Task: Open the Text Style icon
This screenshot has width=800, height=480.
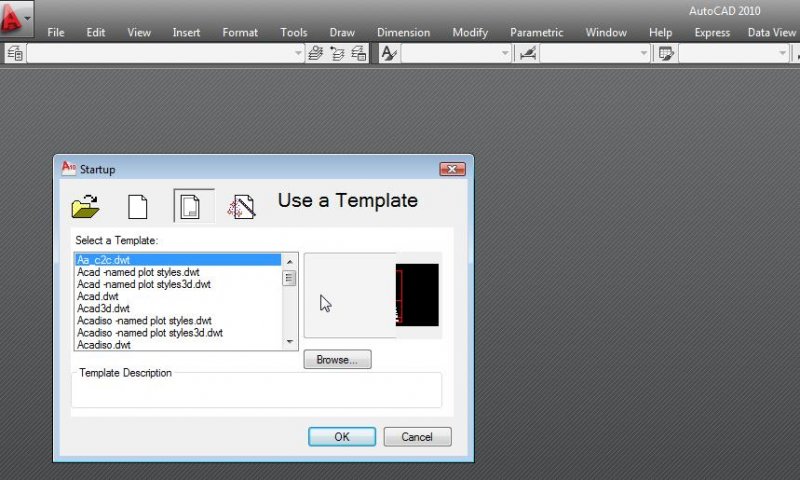Action: [389, 53]
